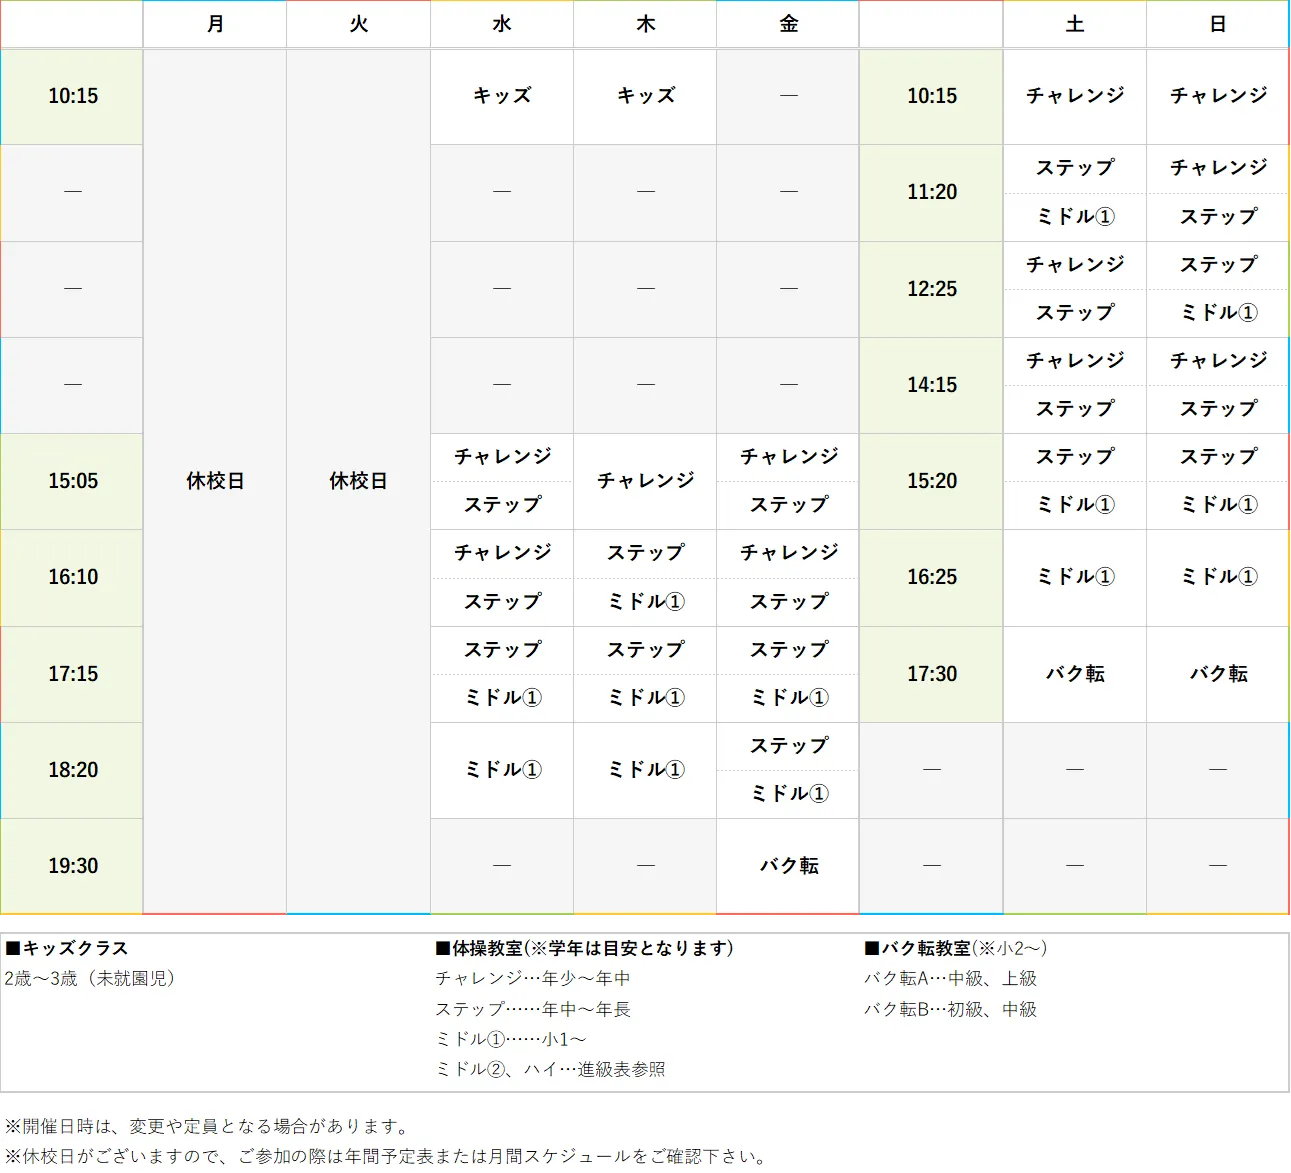The image size is (1291, 1173).
Task: Click Sunday's バク転 class cell
Action: coord(1216,674)
